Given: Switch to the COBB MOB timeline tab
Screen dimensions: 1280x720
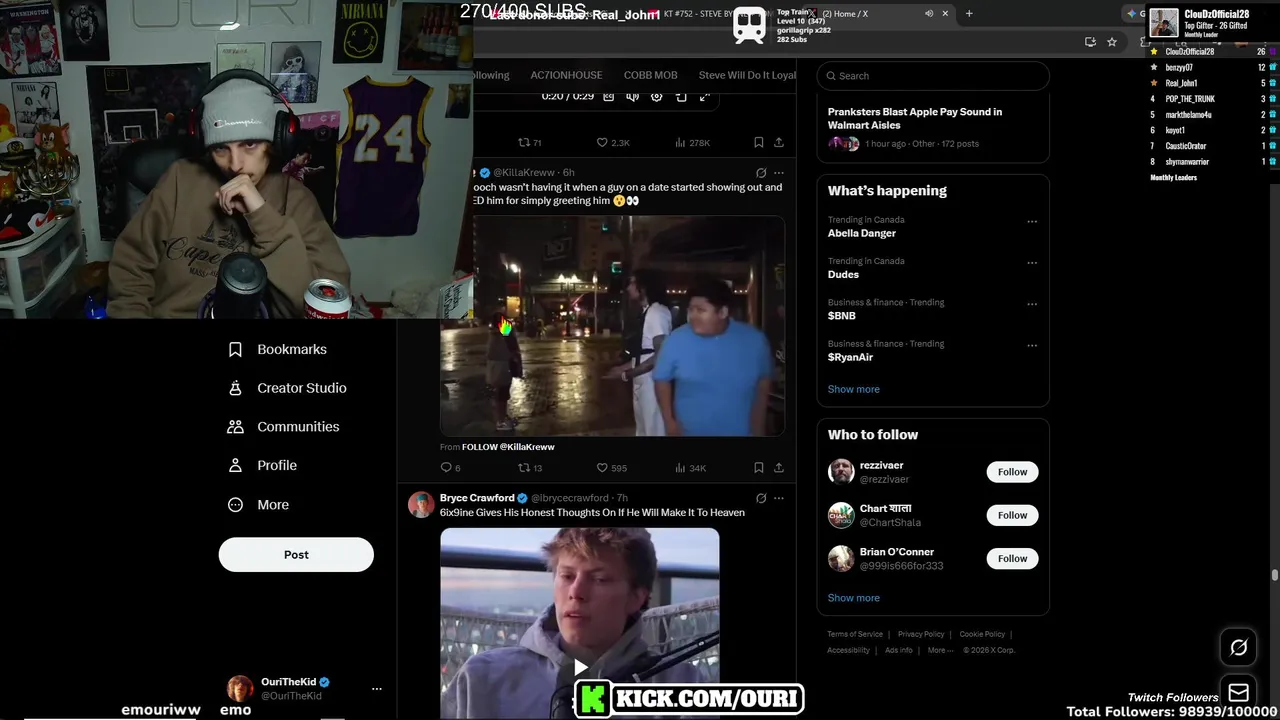Looking at the screenshot, I should (x=650, y=75).
